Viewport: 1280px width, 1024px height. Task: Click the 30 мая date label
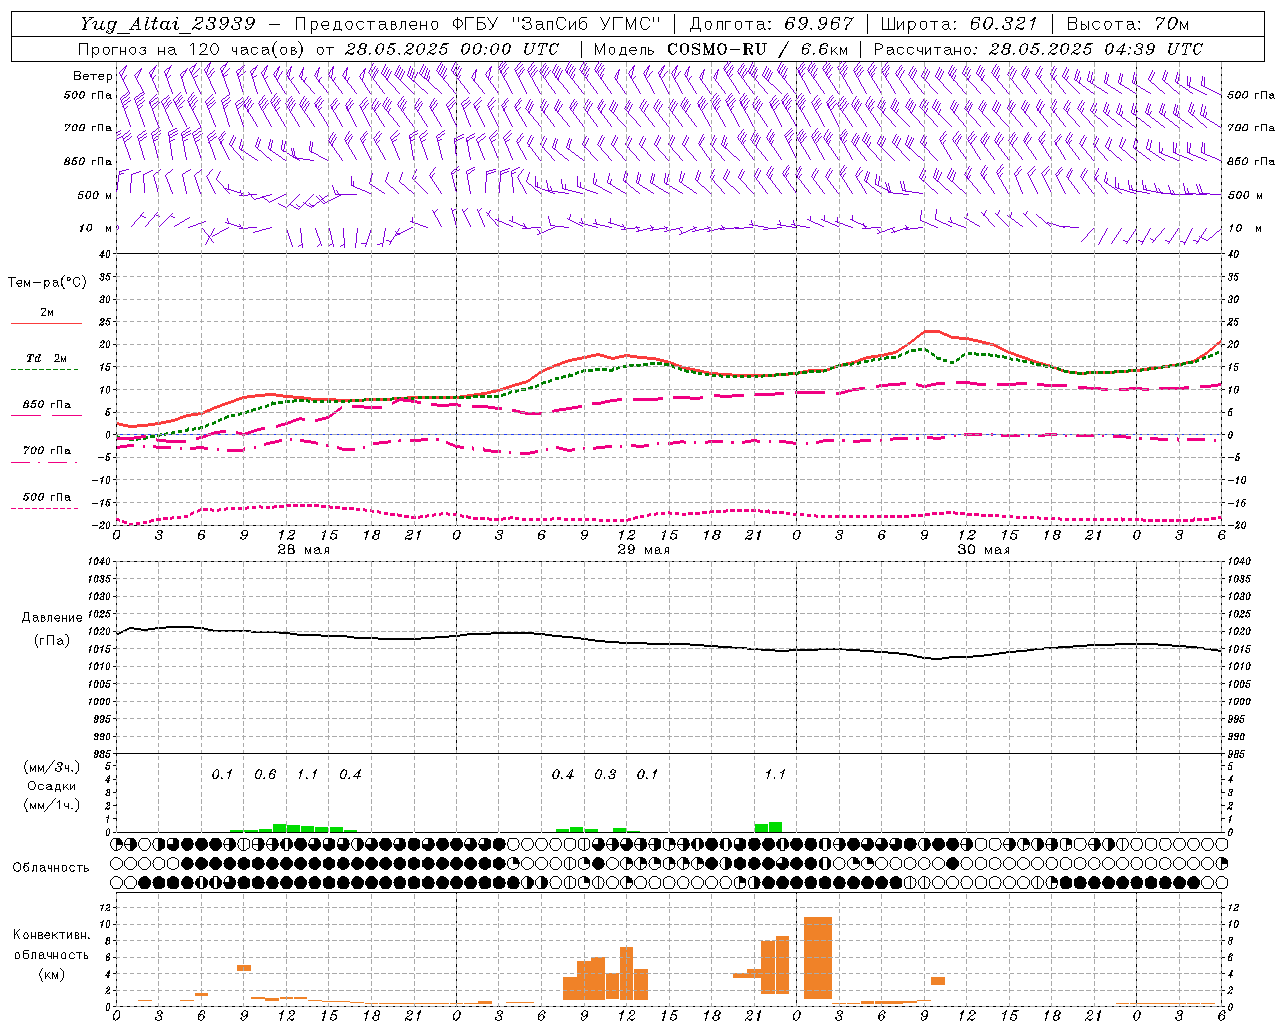tap(983, 550)
